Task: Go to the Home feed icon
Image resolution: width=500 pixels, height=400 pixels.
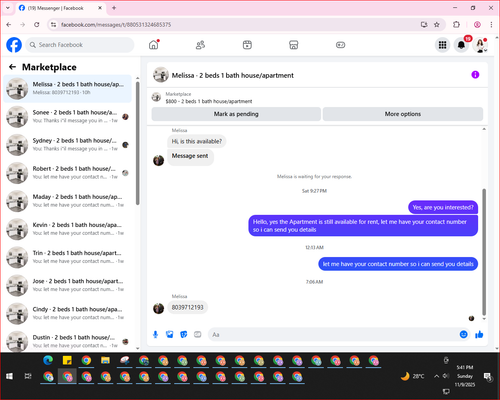Action: [154, 45]
